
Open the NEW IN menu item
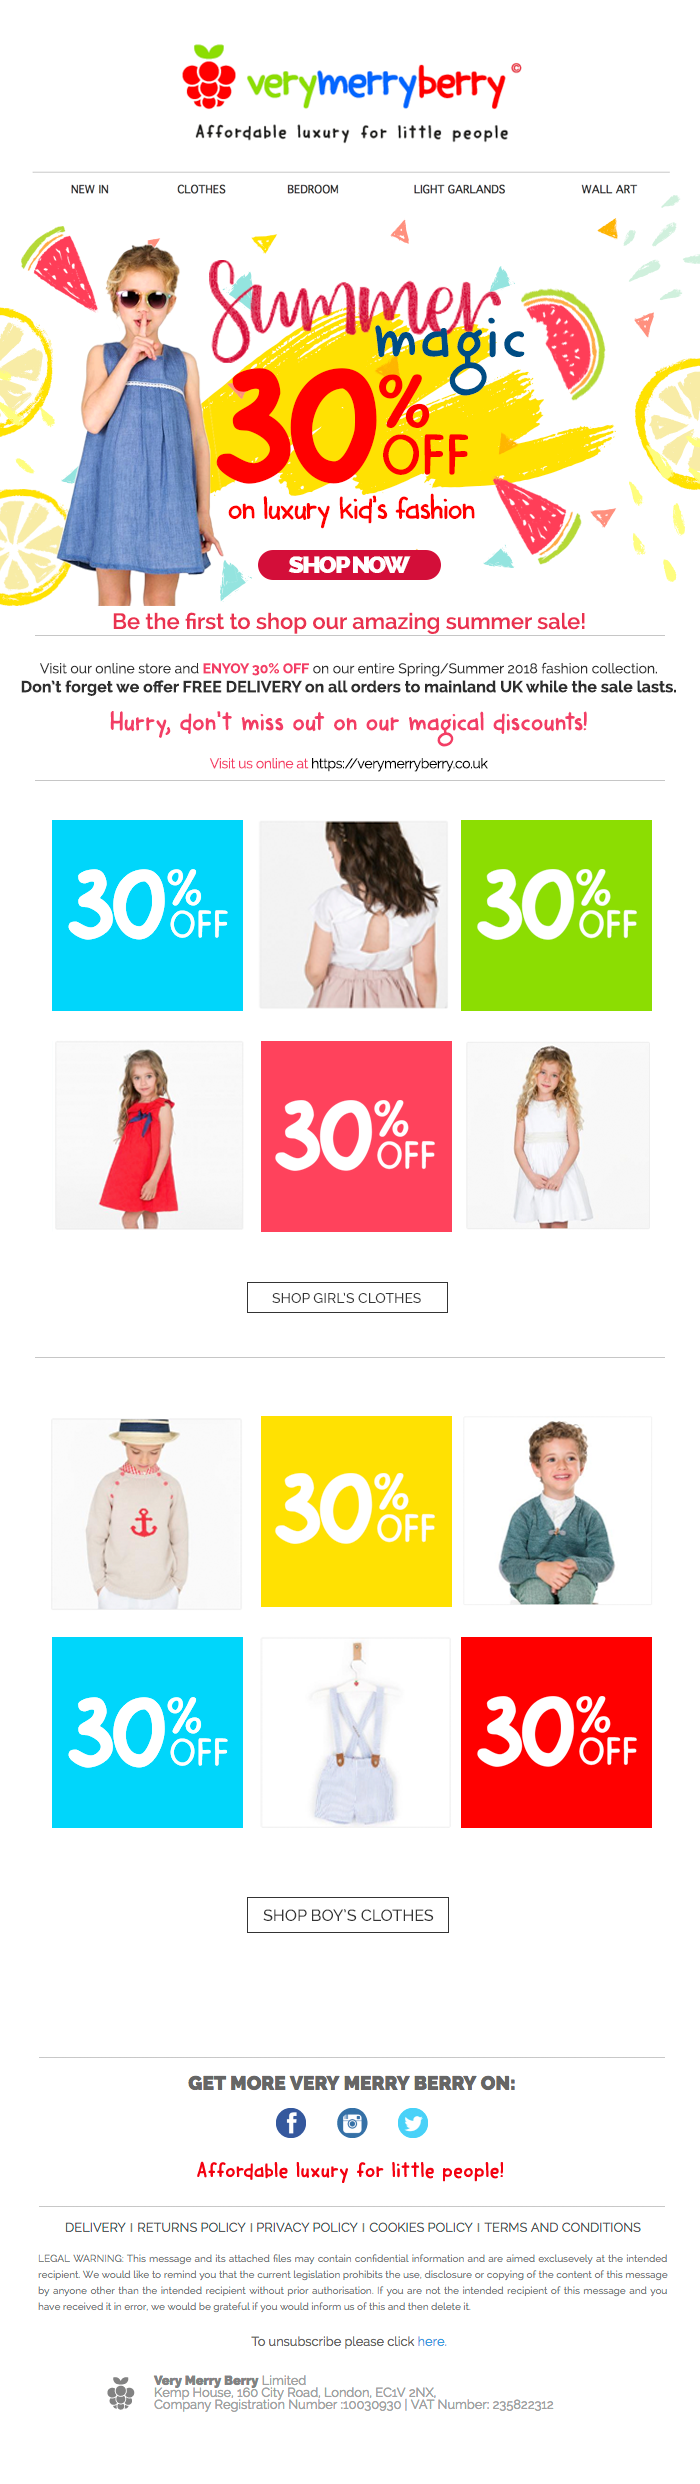pos(90,189)
